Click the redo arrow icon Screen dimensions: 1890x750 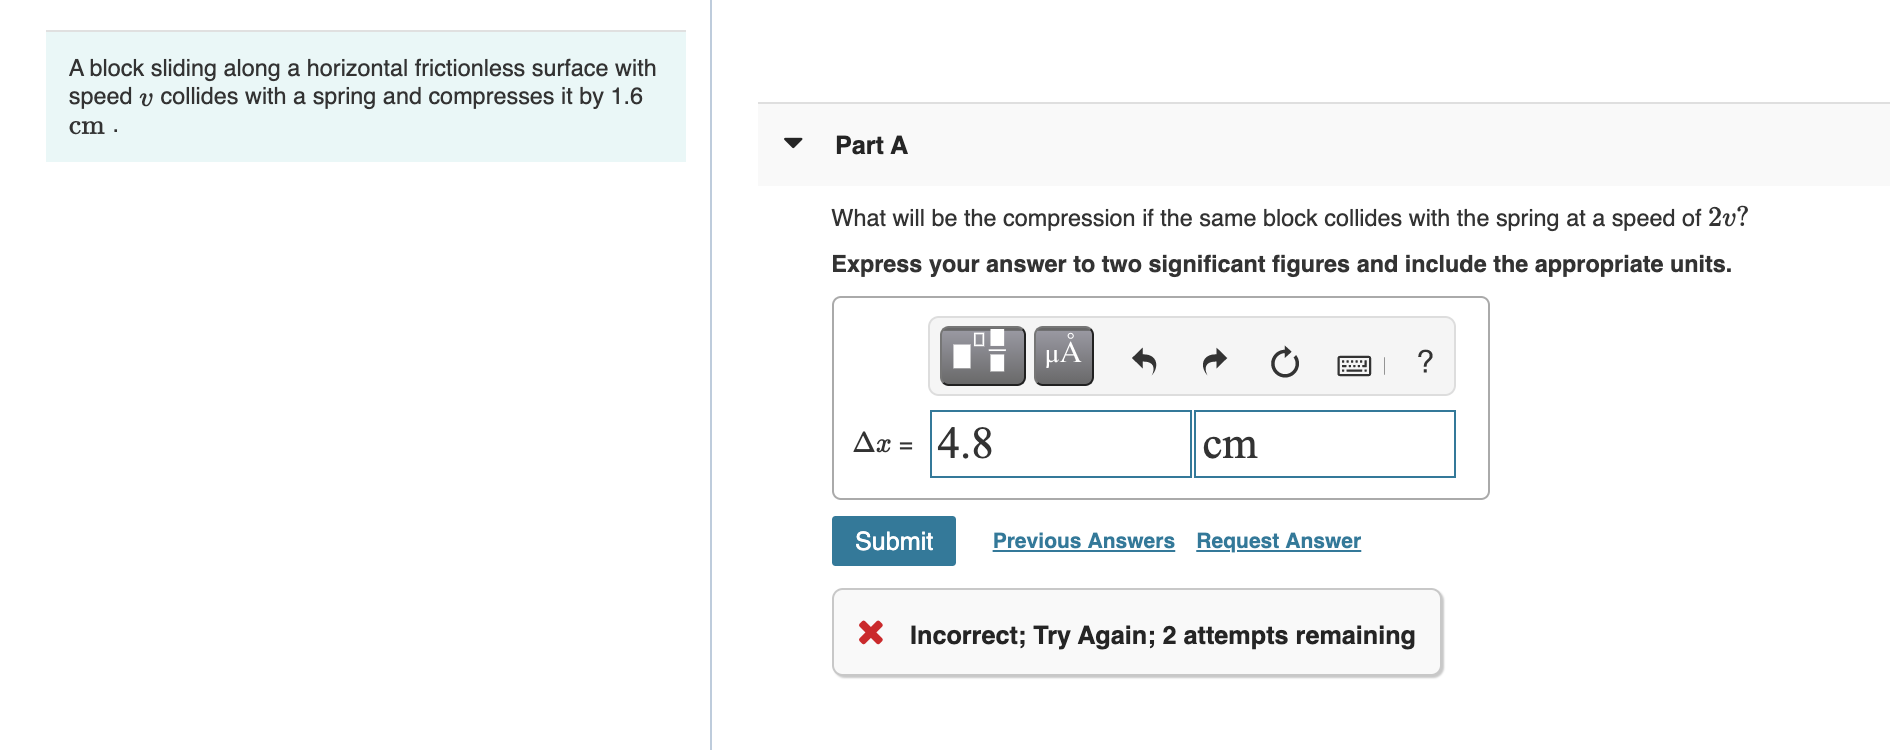click(1214, 361)
